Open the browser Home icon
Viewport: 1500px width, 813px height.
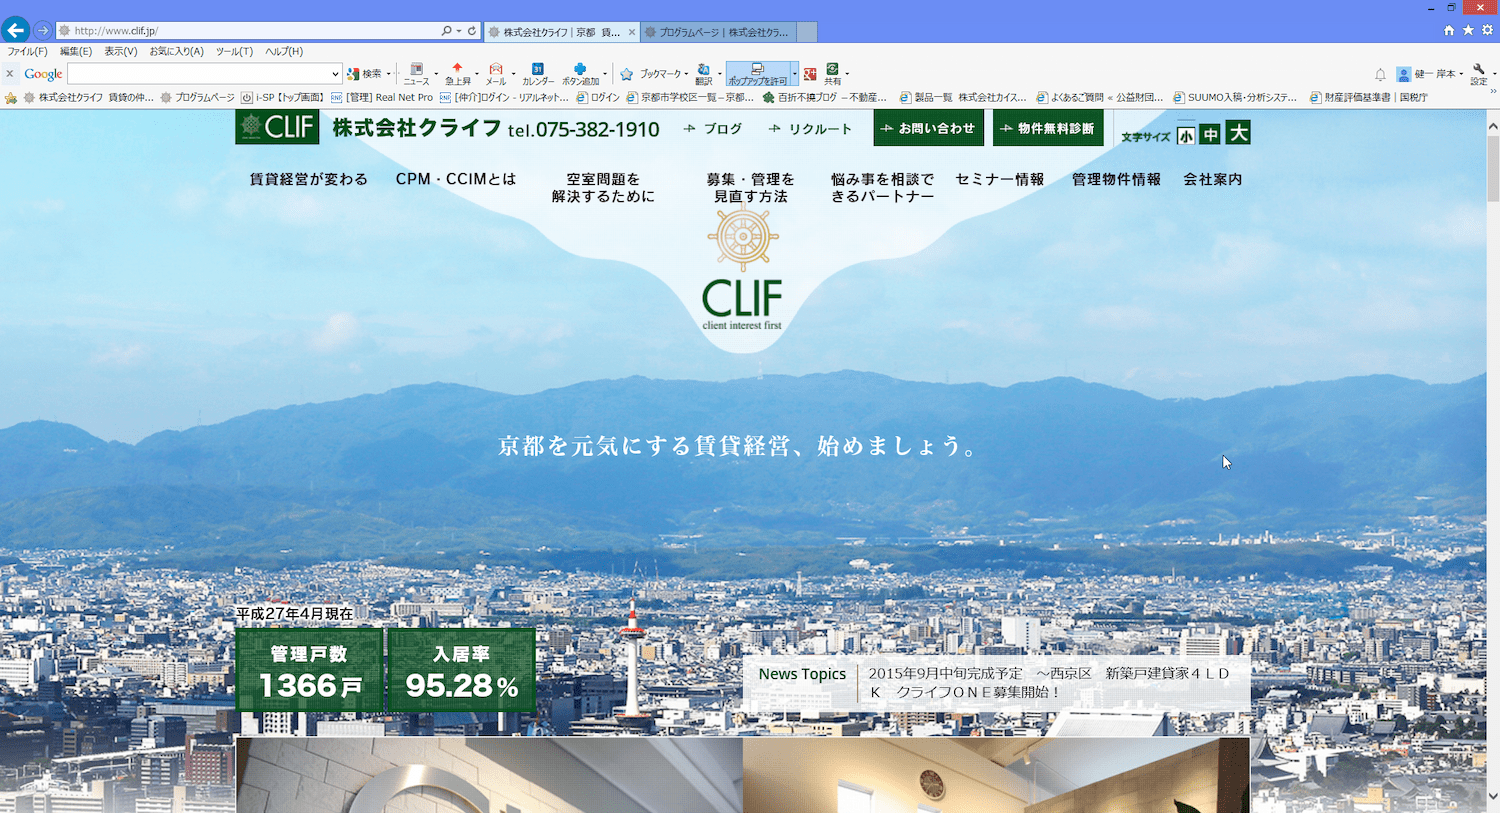(x=1449, y=30)
